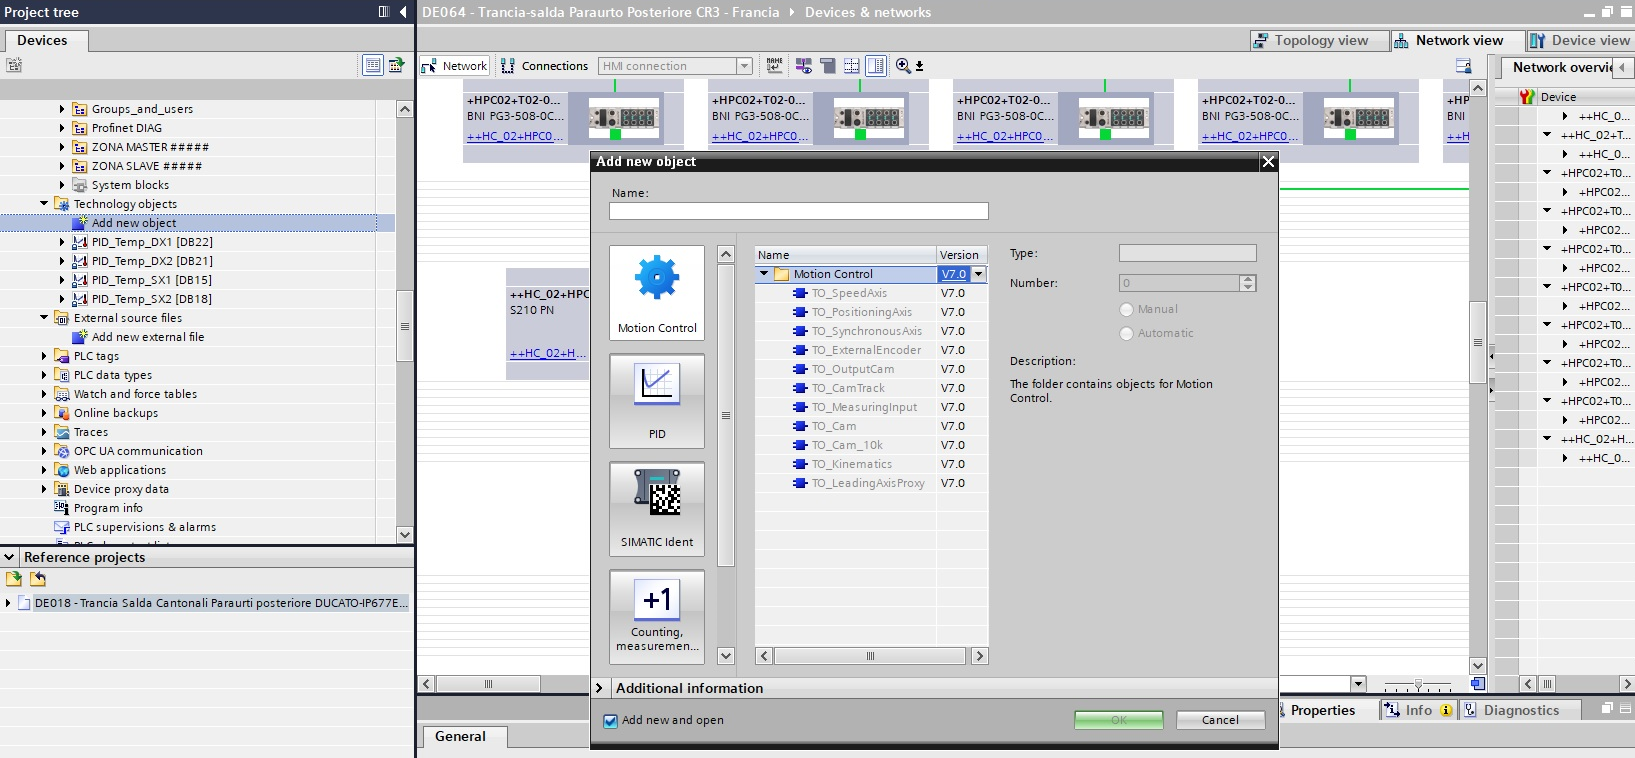Image resolution: width=1635 pixels, height=758 pixels.
Task: Open the Motion Control version dropdown
Action: click(x=979, y=274)
